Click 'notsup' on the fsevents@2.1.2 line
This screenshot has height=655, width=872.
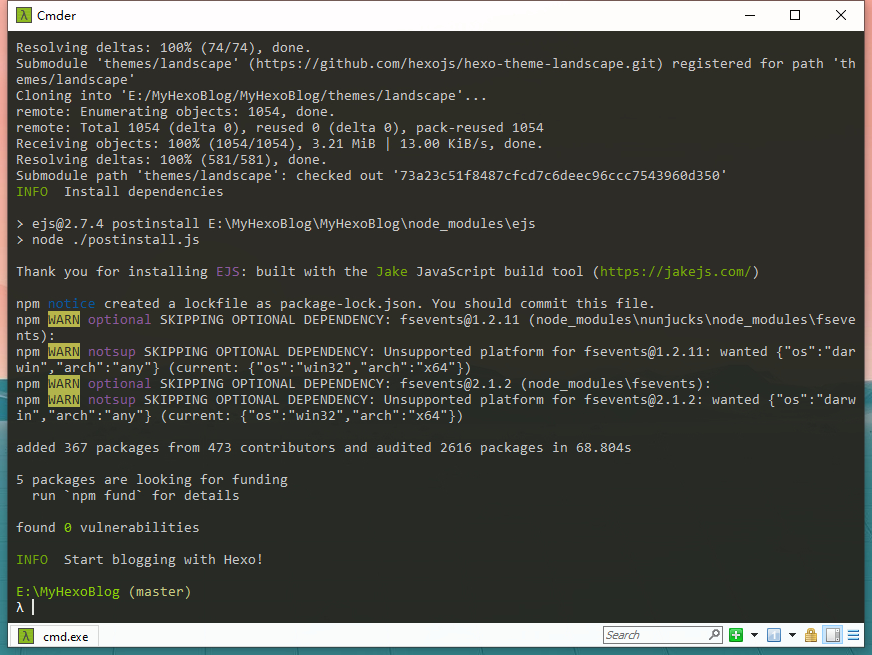tap(111, 400)
